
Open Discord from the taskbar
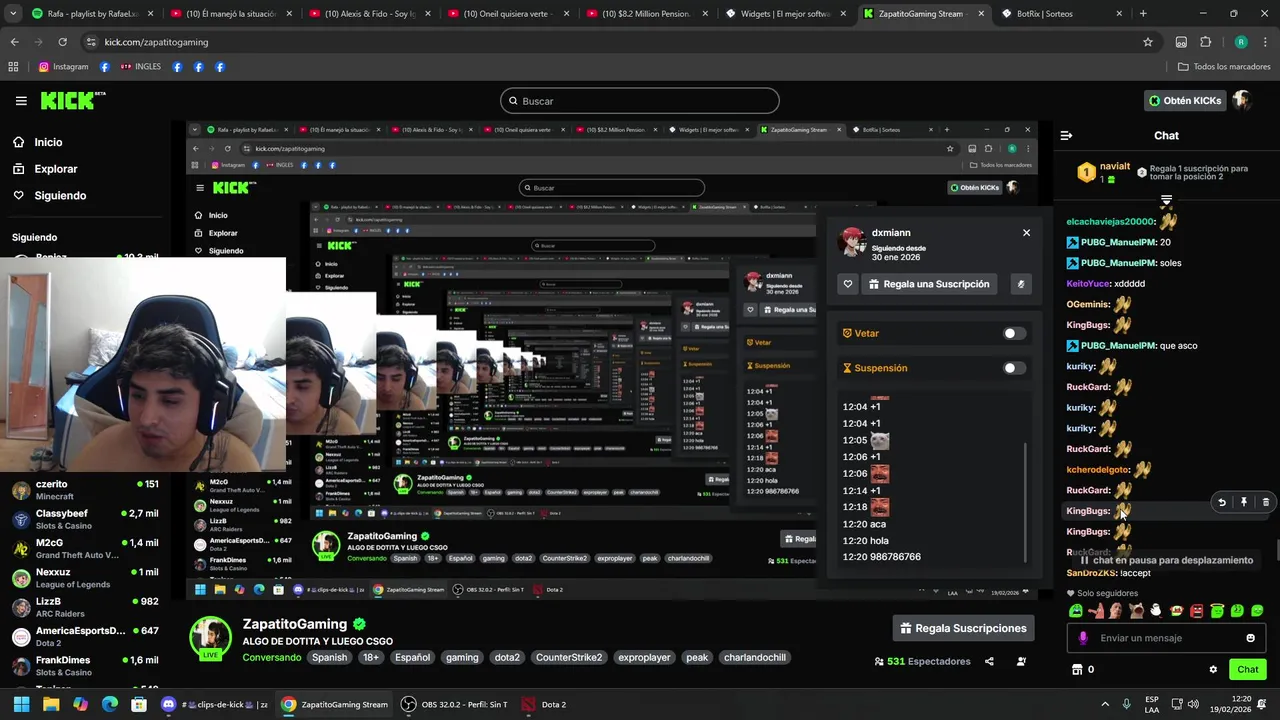168,704
